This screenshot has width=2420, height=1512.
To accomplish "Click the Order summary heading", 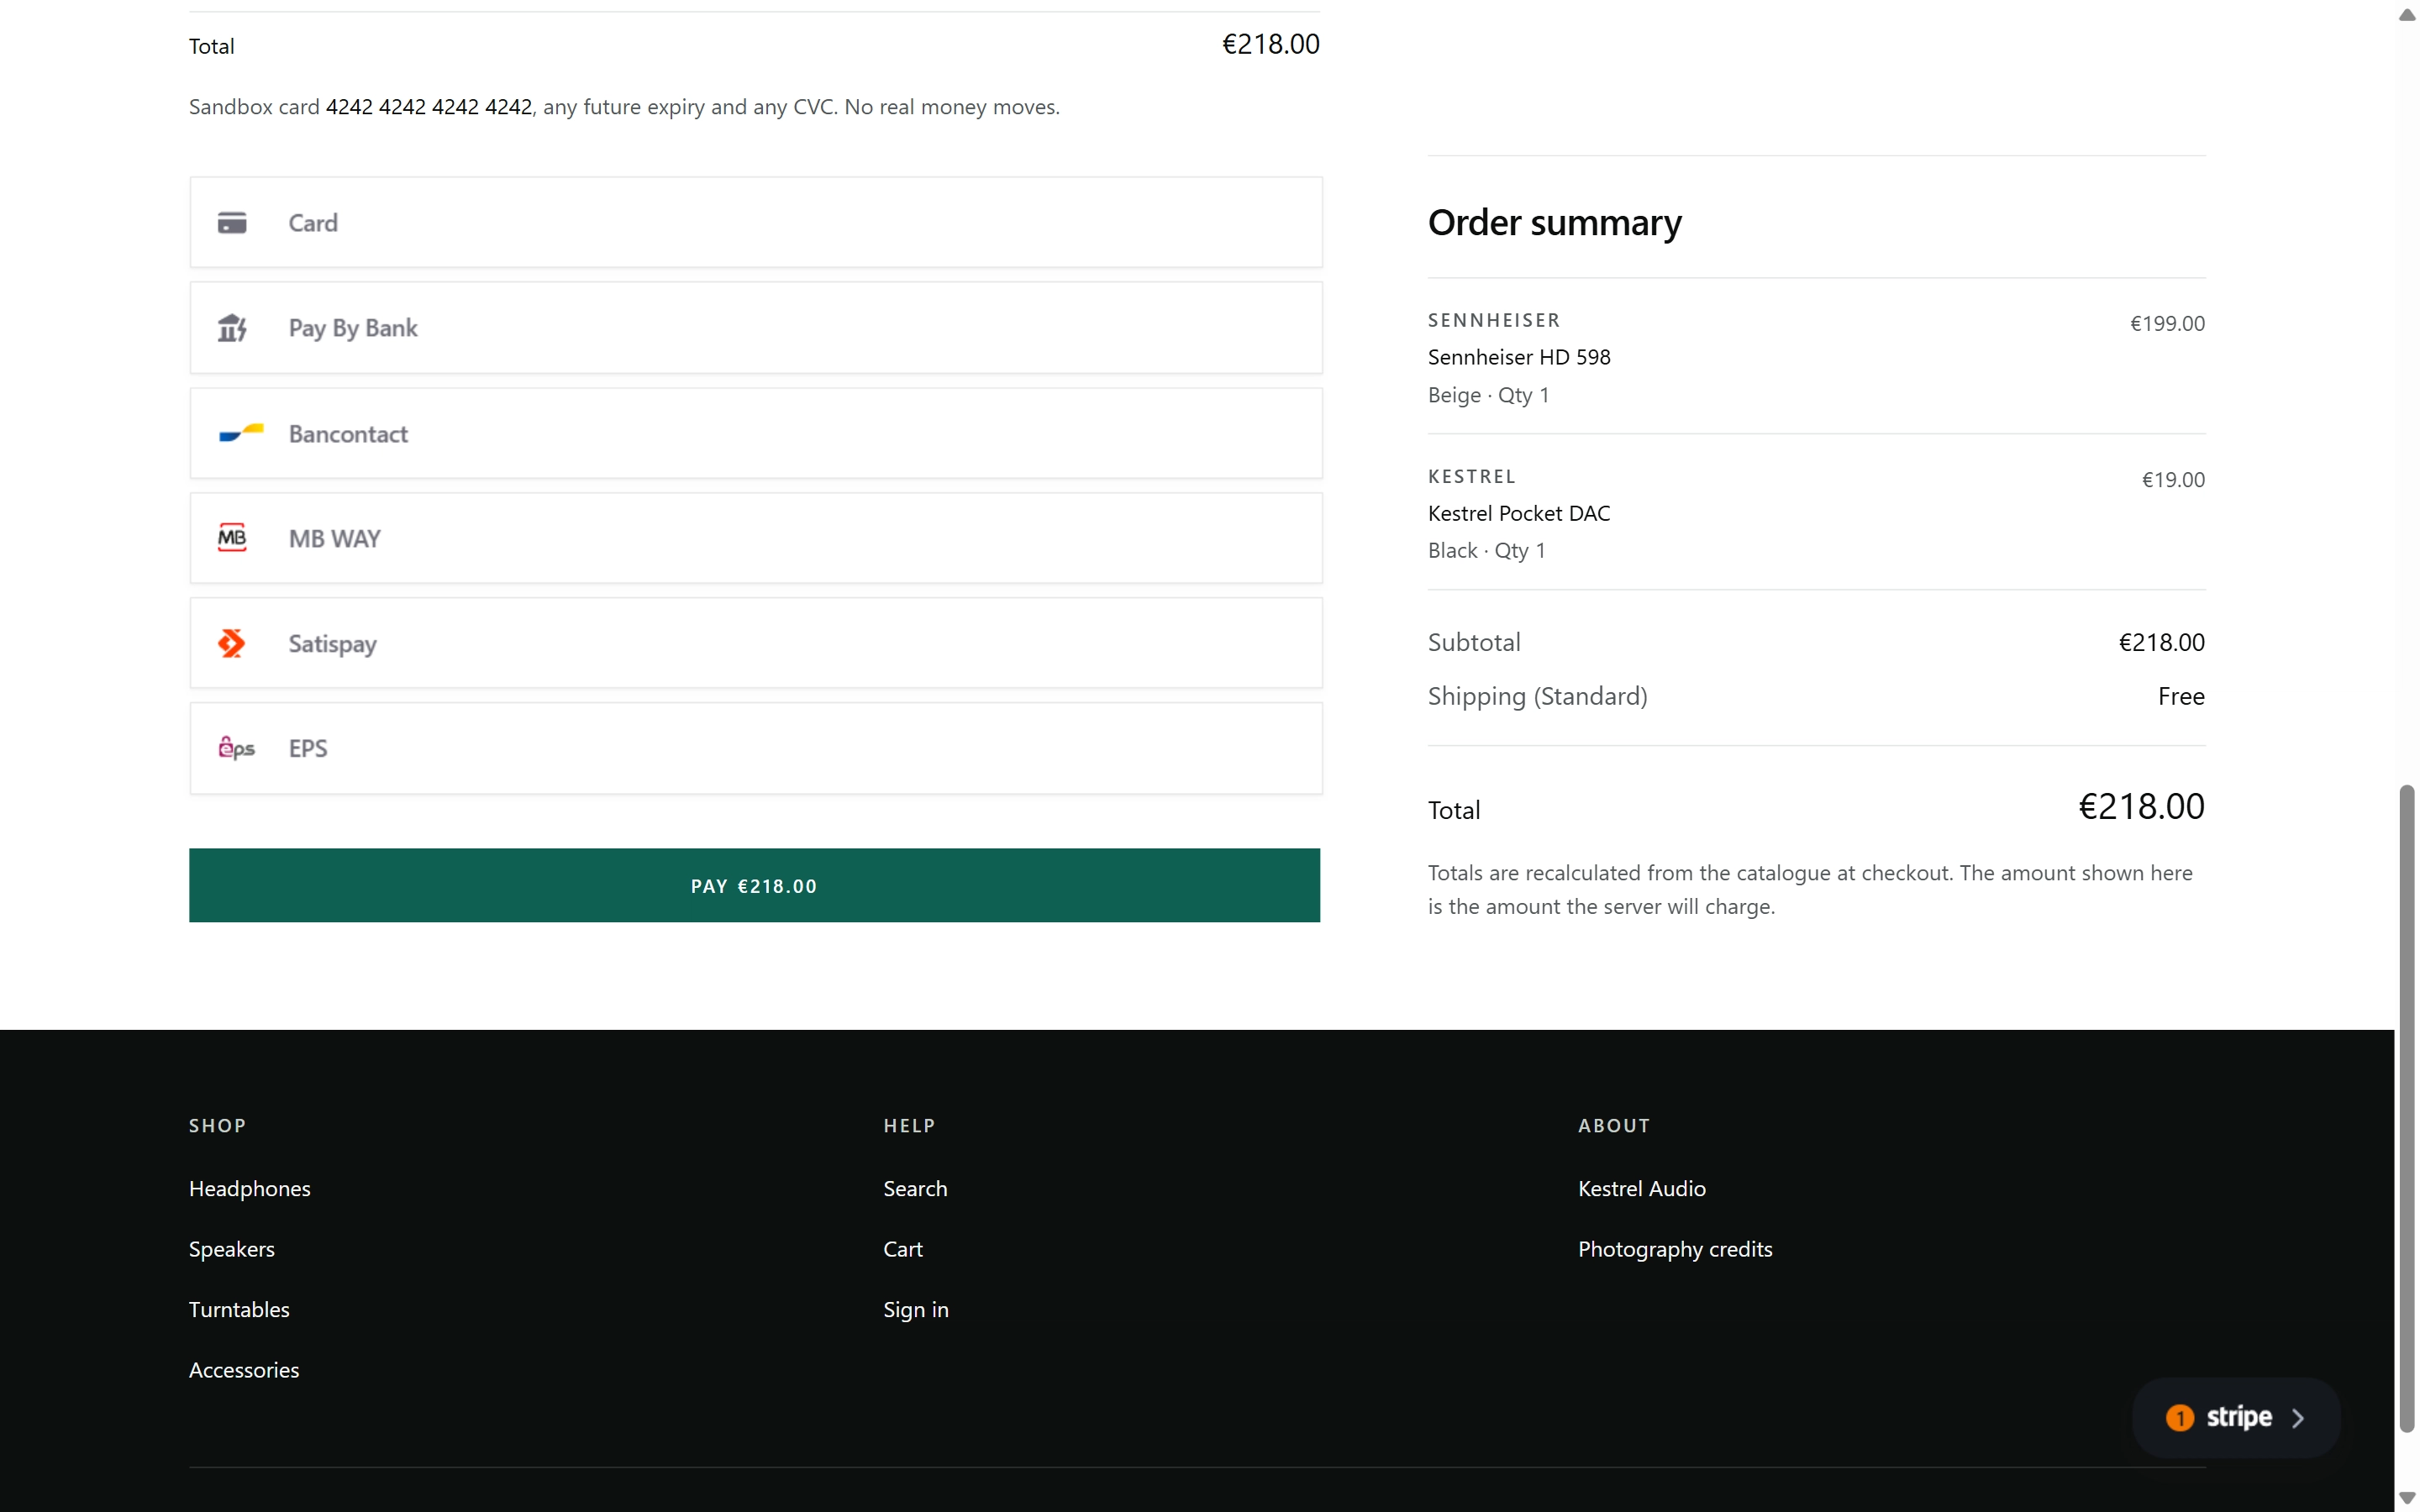I will [1554, 222].
